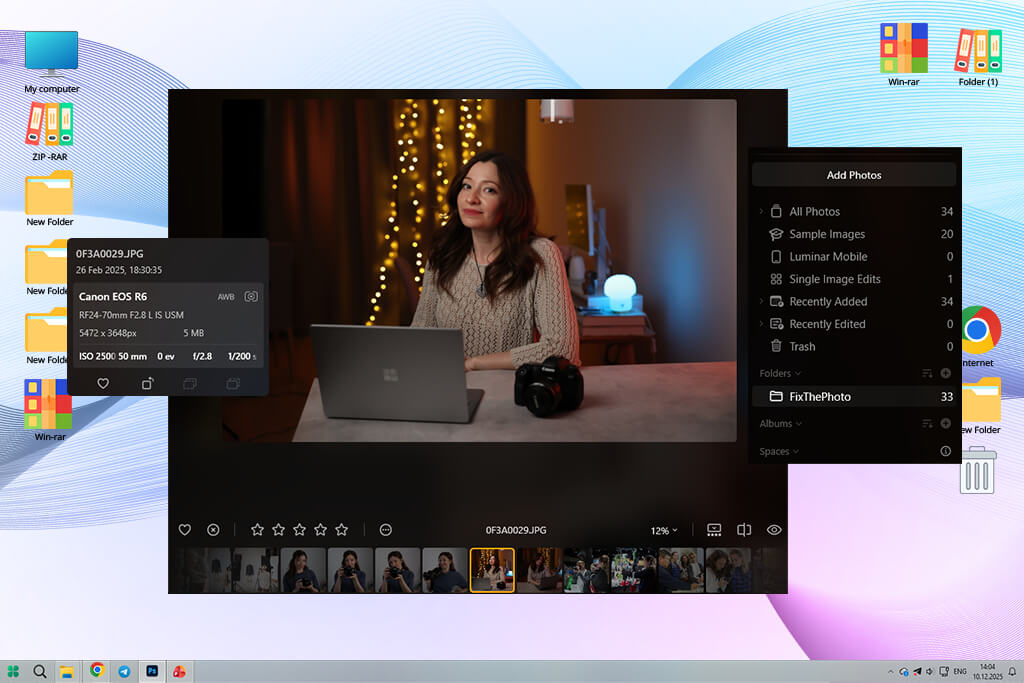1024x683 pixels.
Task: Open the Windows Start menu
Action: [x=13, y=671]
